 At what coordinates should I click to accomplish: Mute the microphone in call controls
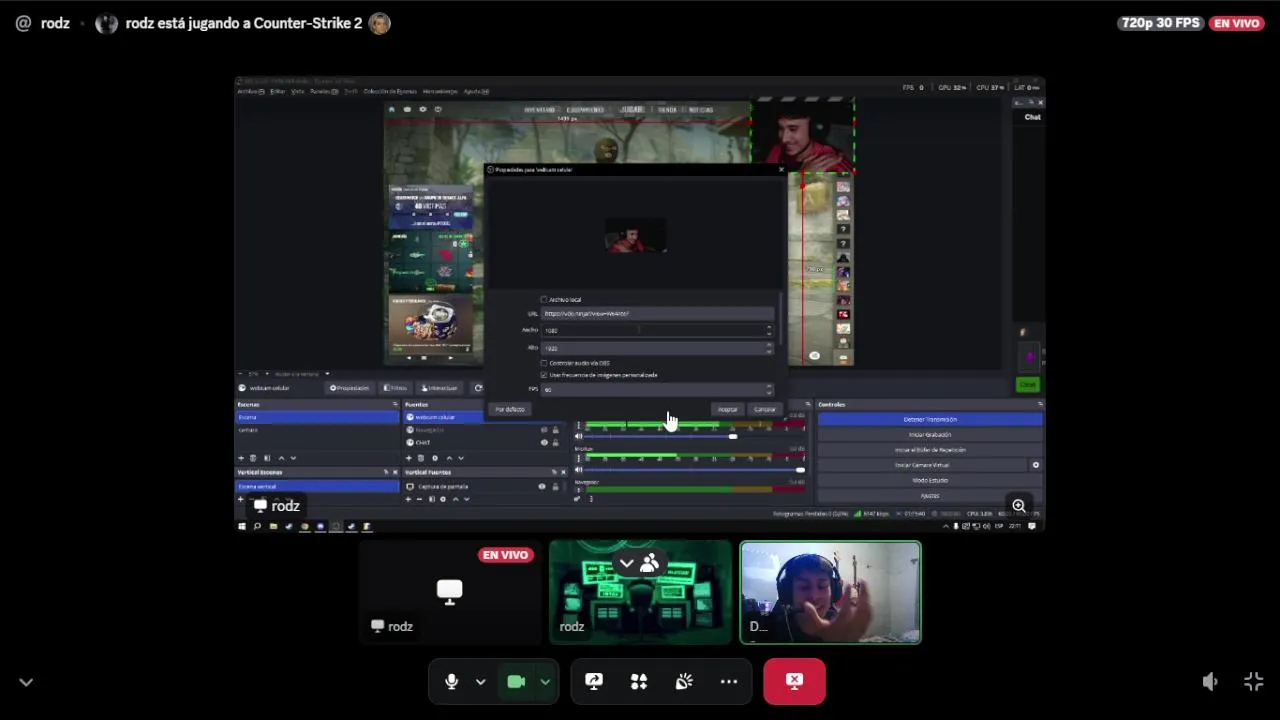tap(451, 682)
